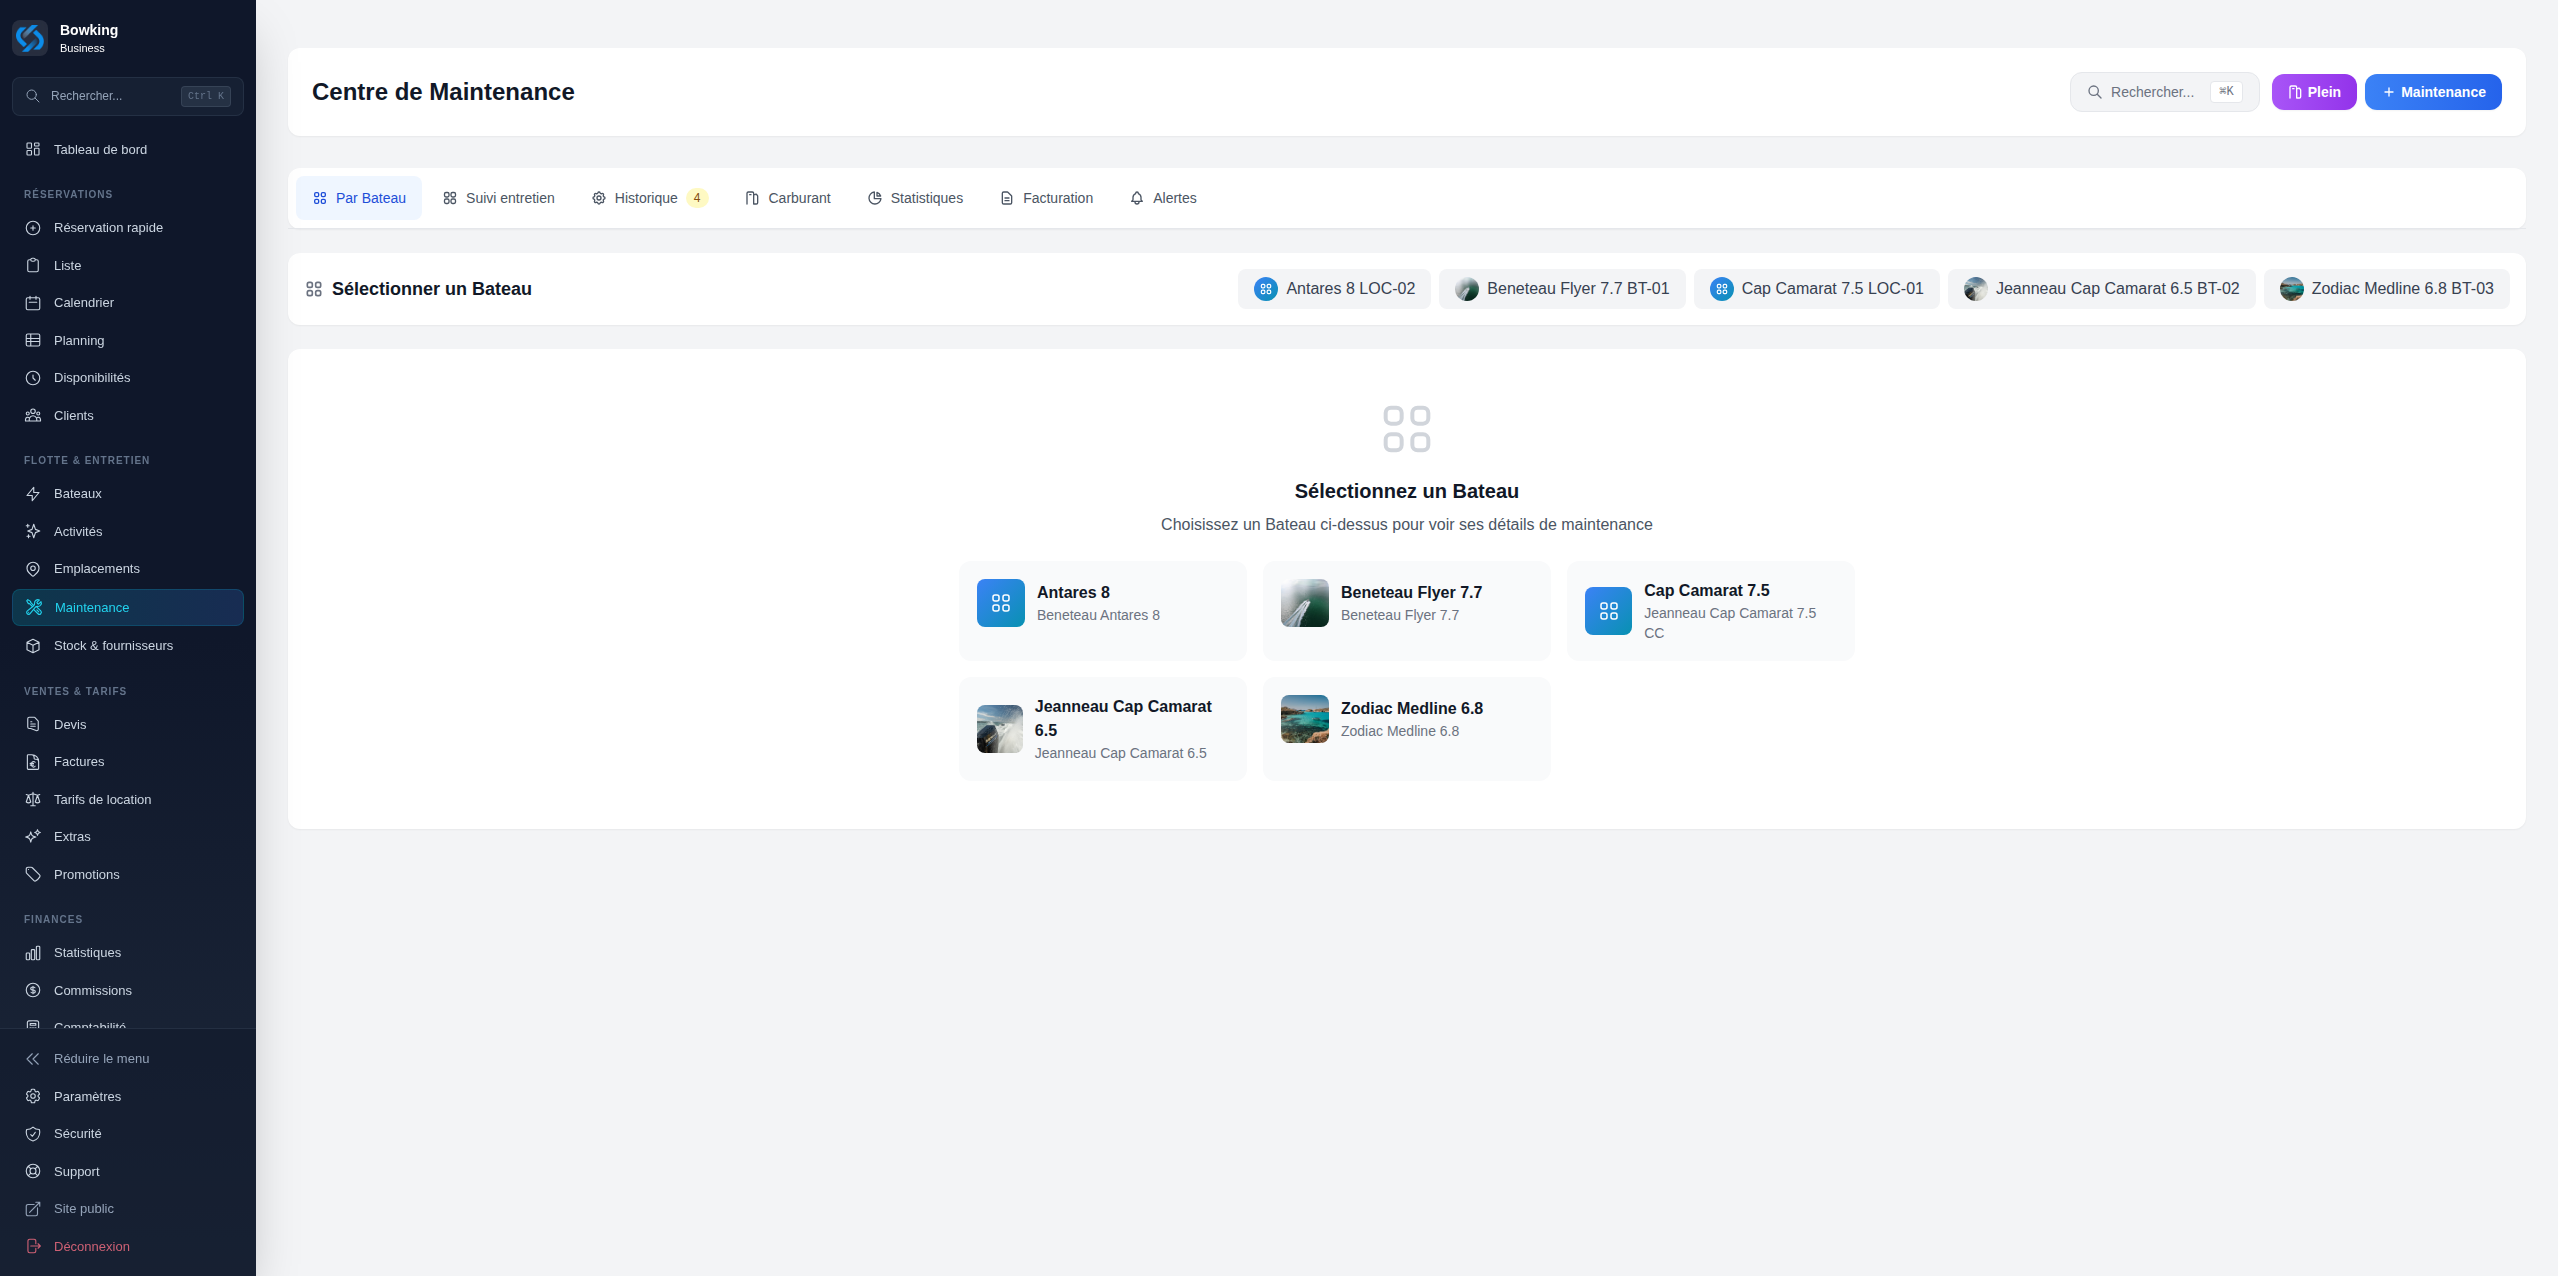Select Antares 8 LOC-02 boat chip

[1334, 289]
